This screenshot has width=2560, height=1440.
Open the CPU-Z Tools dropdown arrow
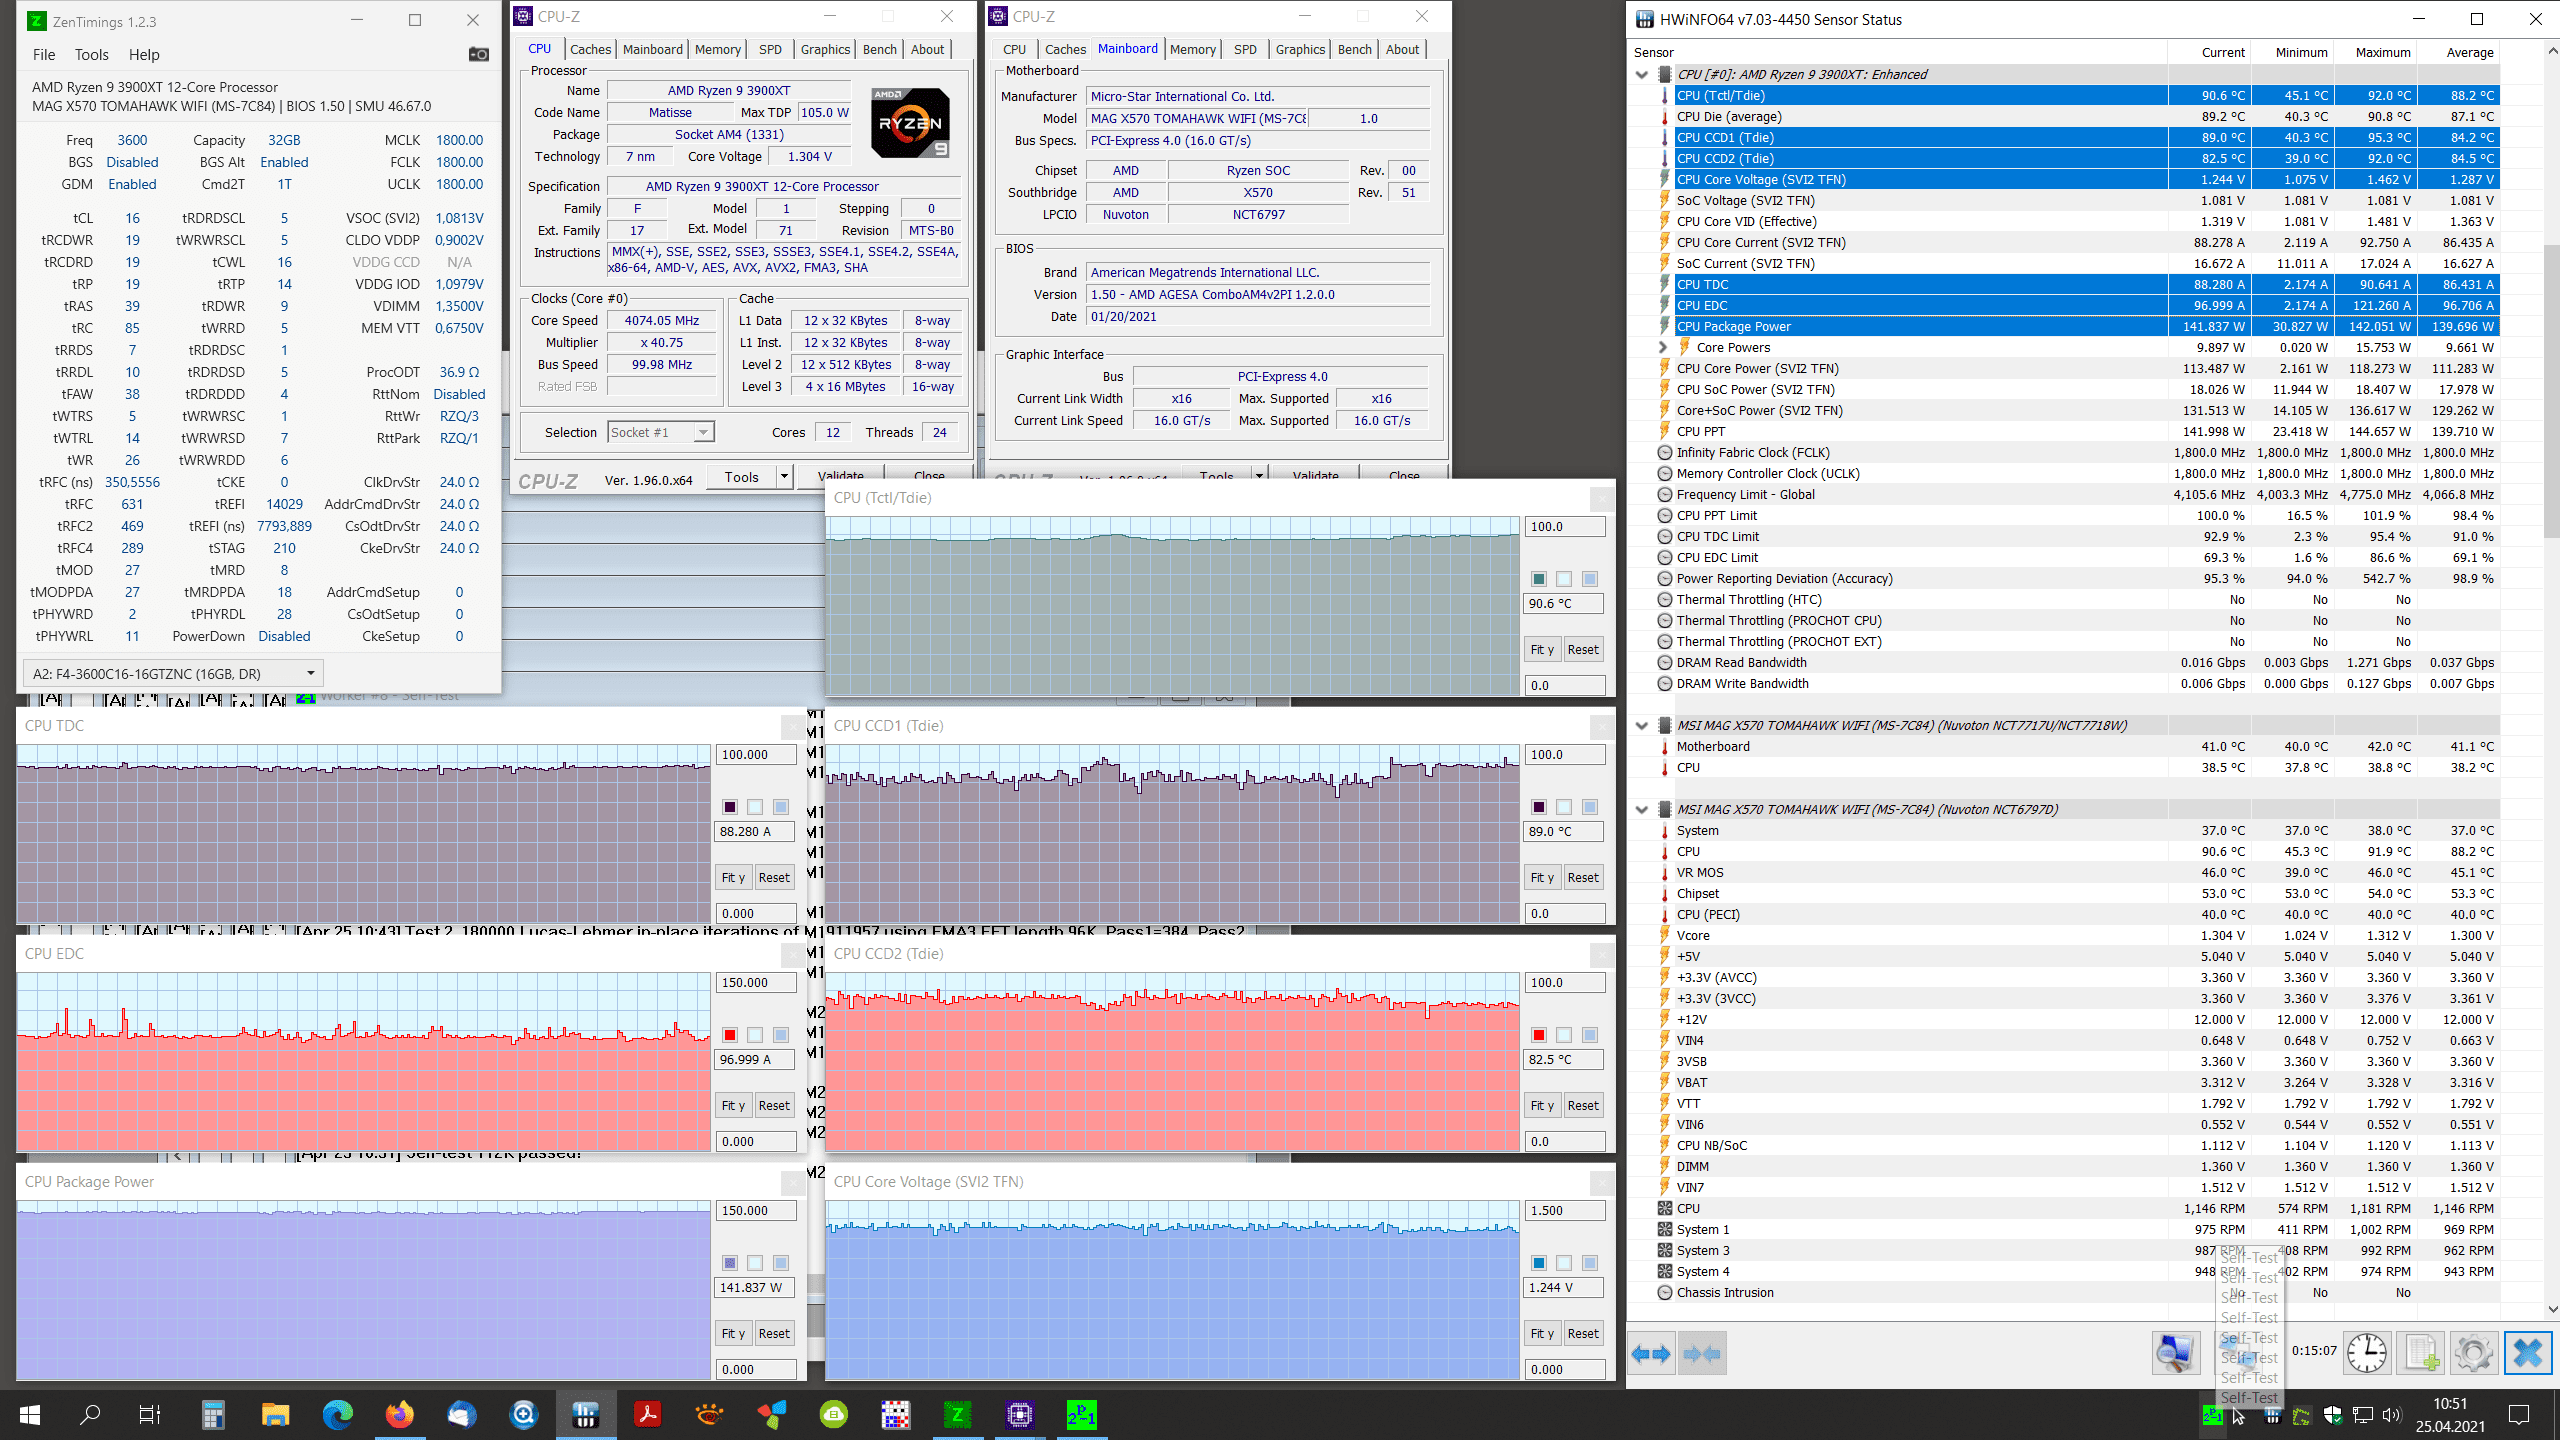pos(785,477)
